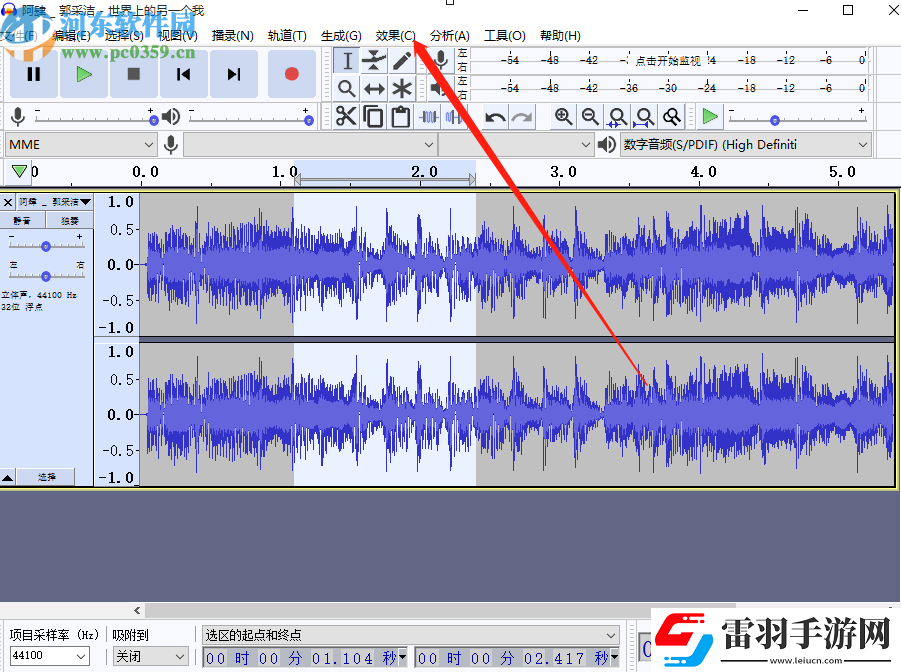Click the Play-at-speed green button
901x672 pixels.
click(710, 117)
